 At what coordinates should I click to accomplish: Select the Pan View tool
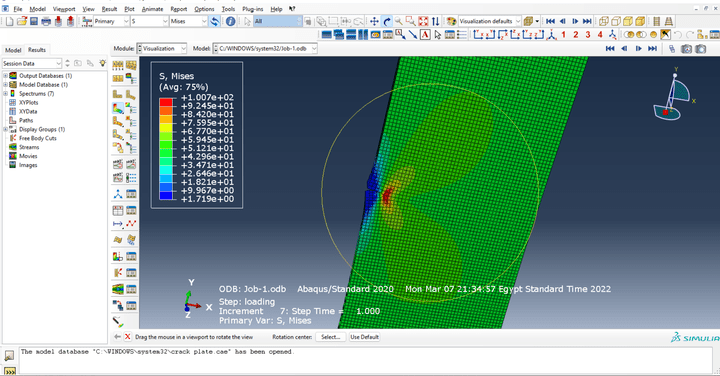click(x=374, y=21)
